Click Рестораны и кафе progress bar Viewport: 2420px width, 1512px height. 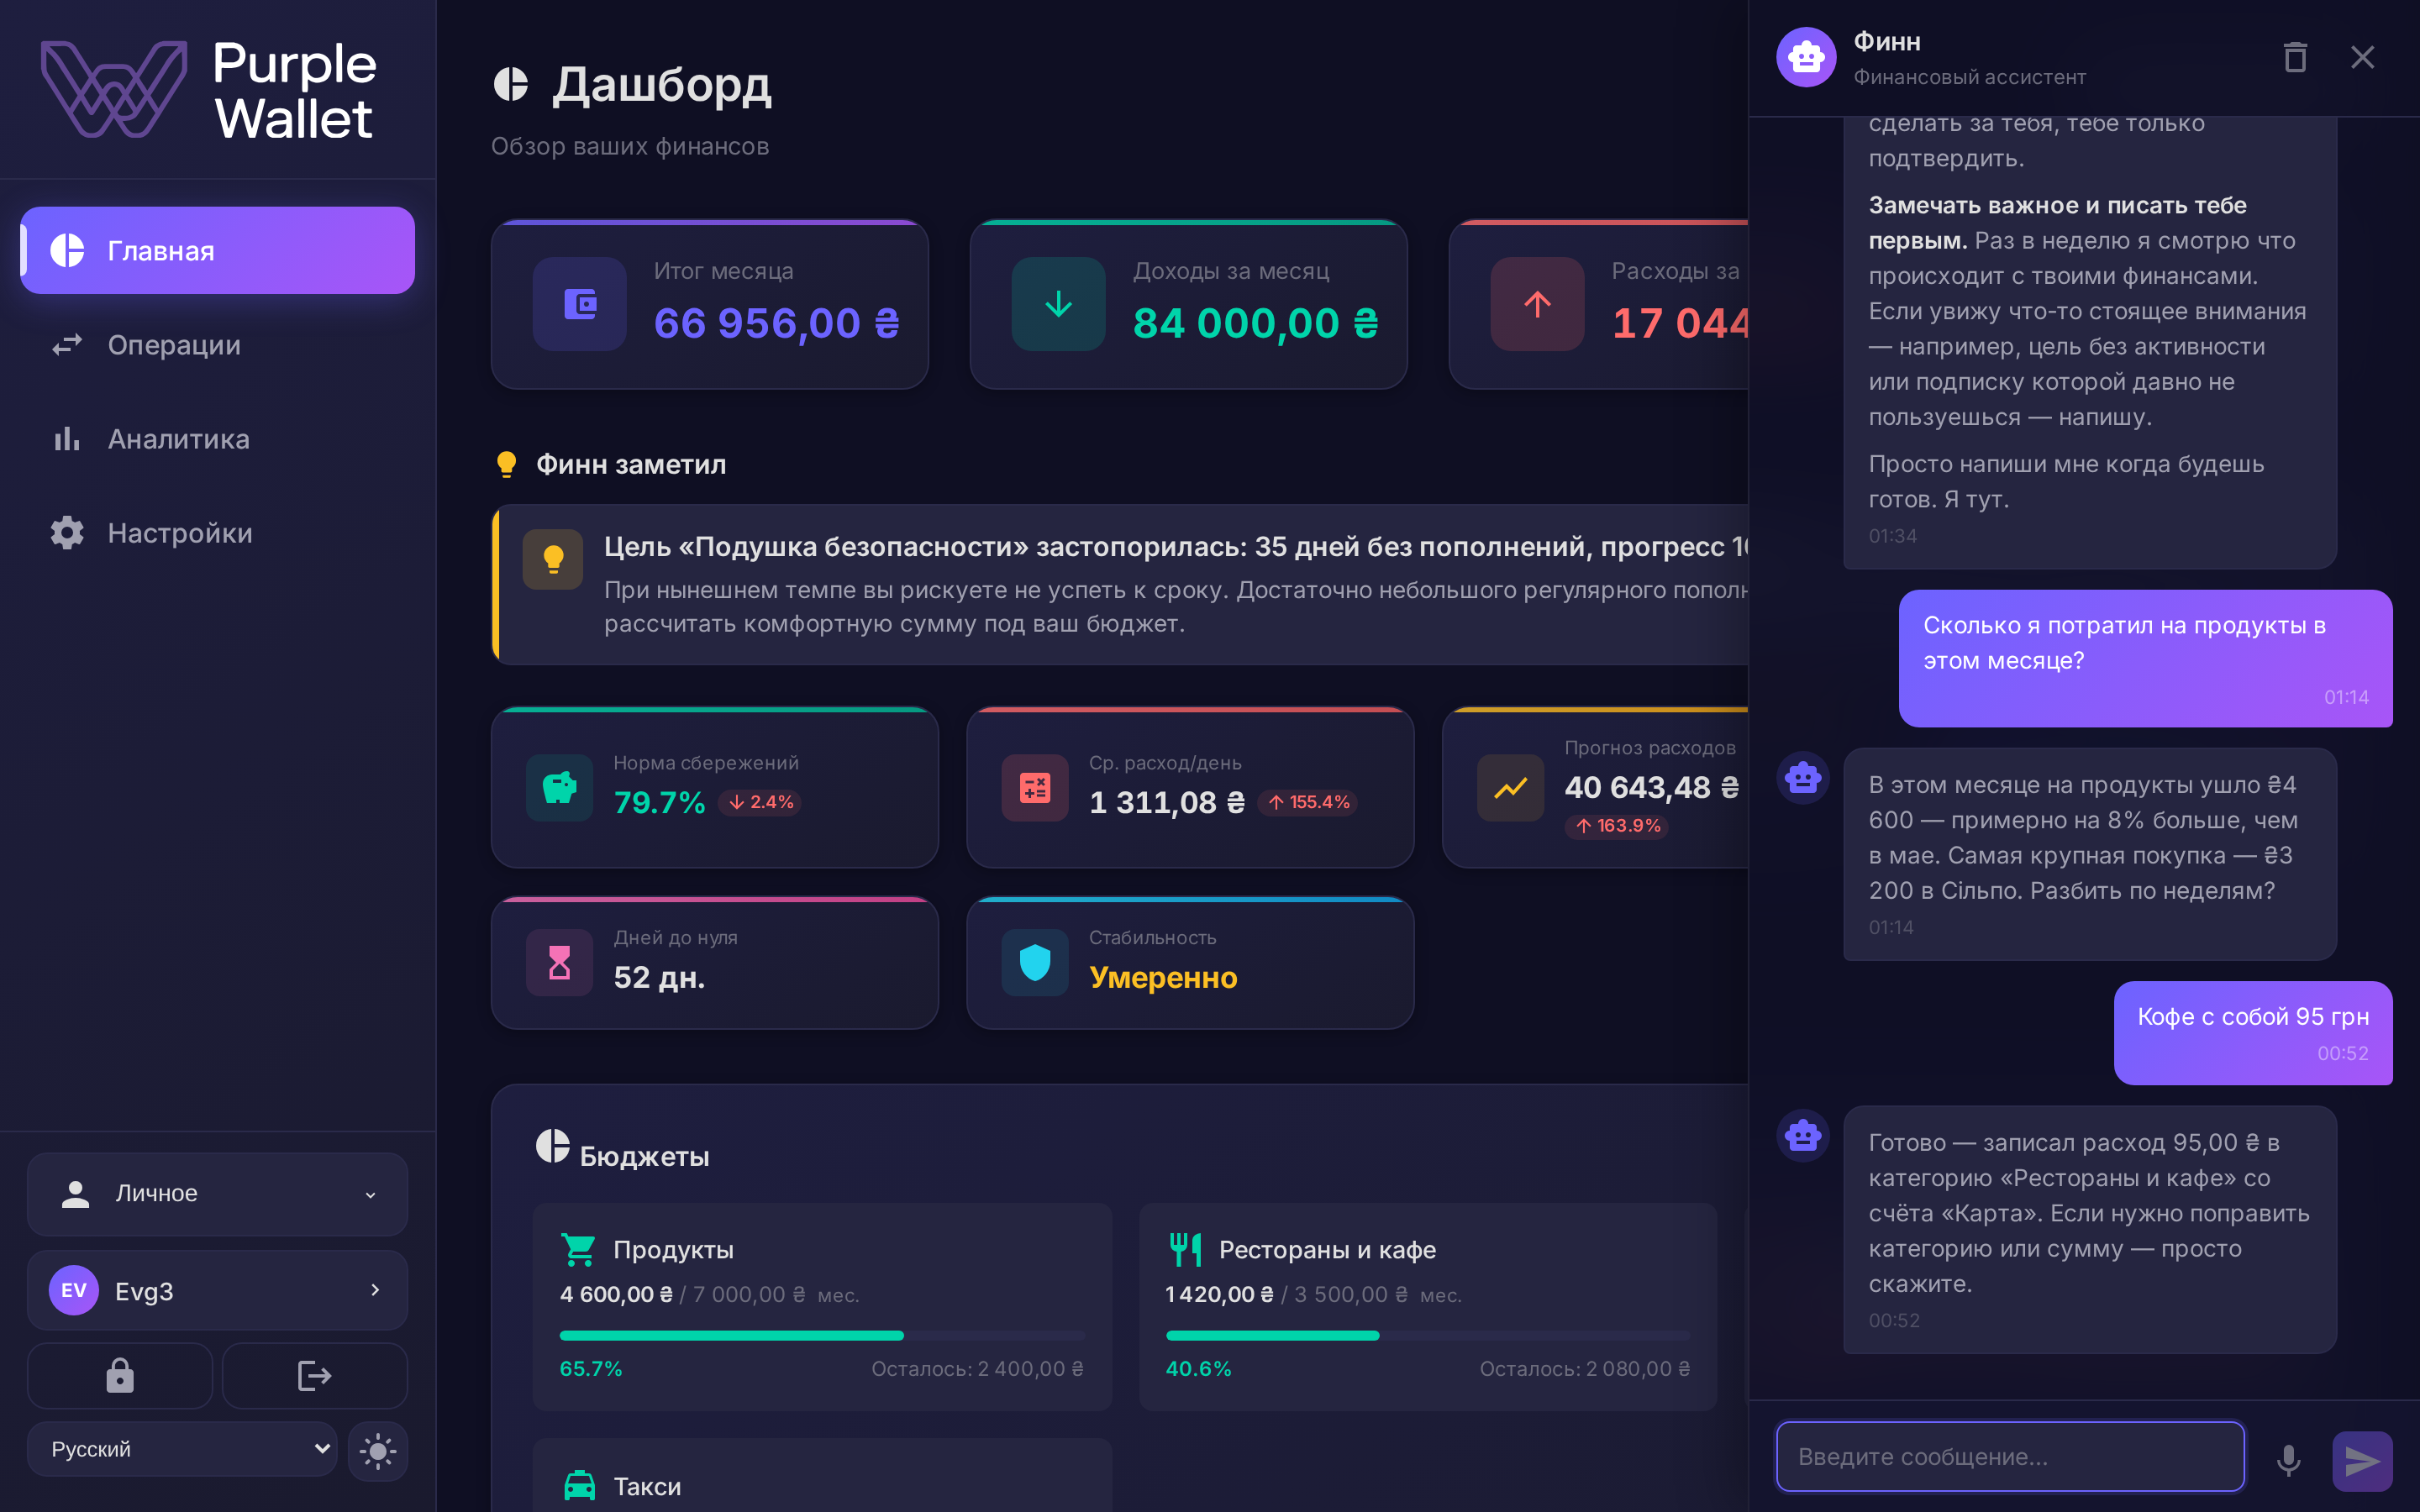point(1428,1336)
